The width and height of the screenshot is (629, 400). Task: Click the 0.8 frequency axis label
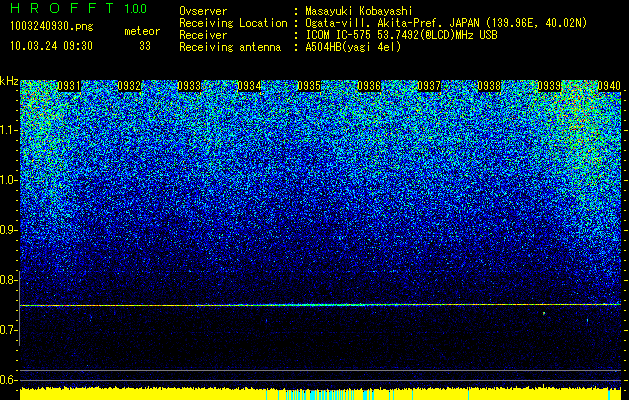[x=8, y=280]
